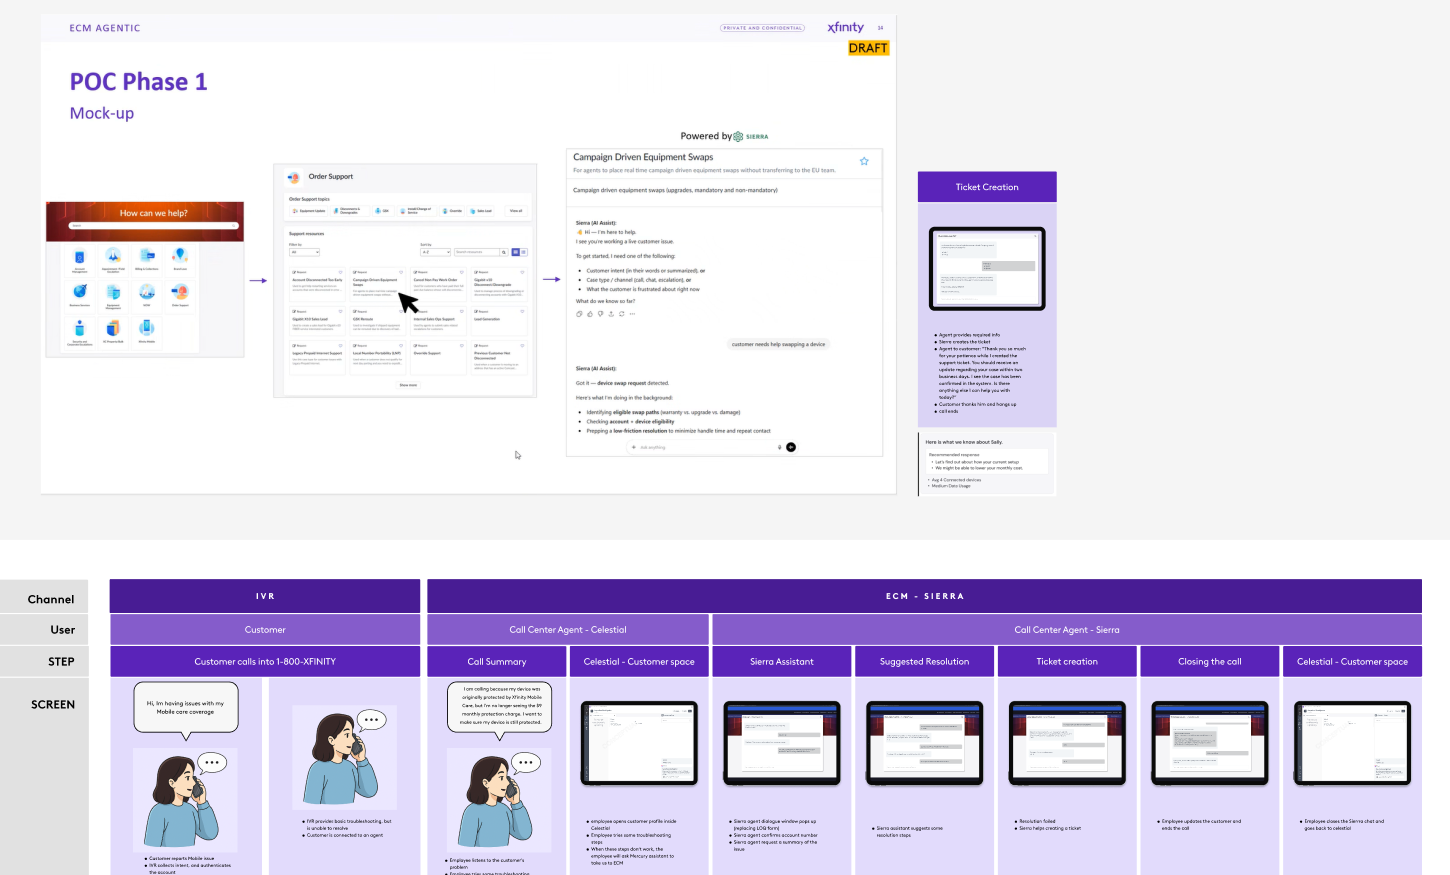Click the How can we help search field

point(153,225)
